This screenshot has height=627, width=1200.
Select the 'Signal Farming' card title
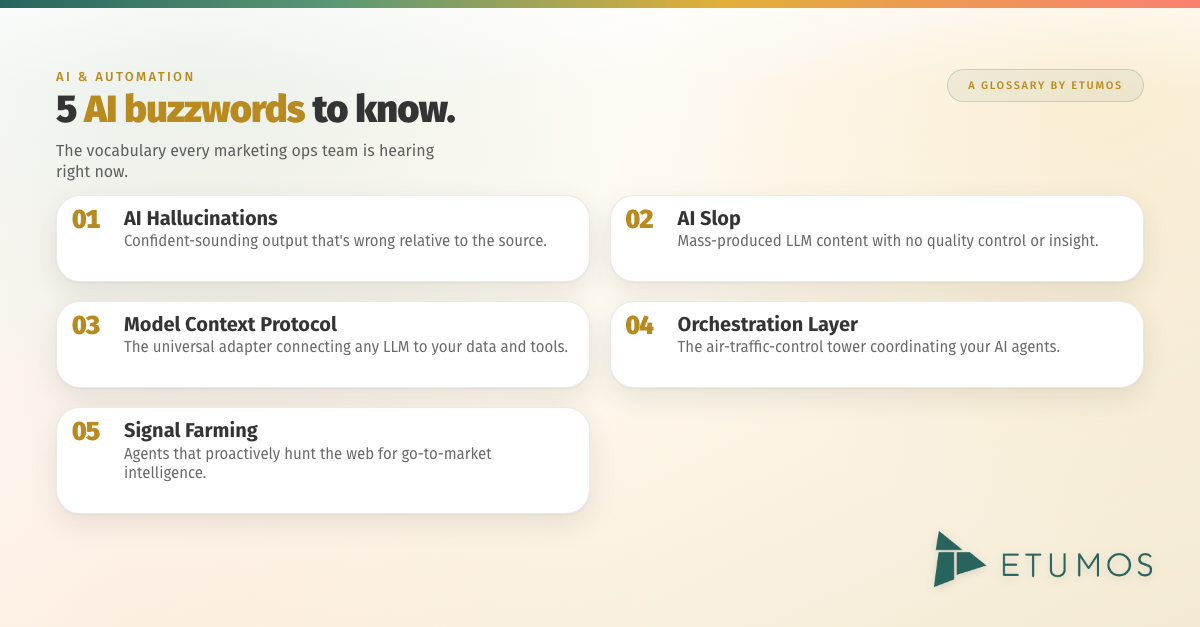[191, 430]
